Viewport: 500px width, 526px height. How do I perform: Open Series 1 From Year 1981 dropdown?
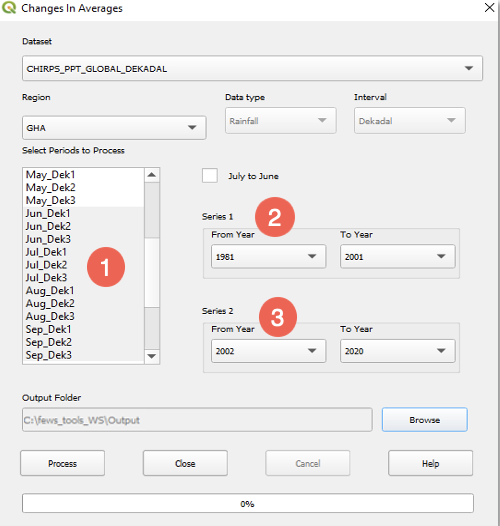coord(268,257)
